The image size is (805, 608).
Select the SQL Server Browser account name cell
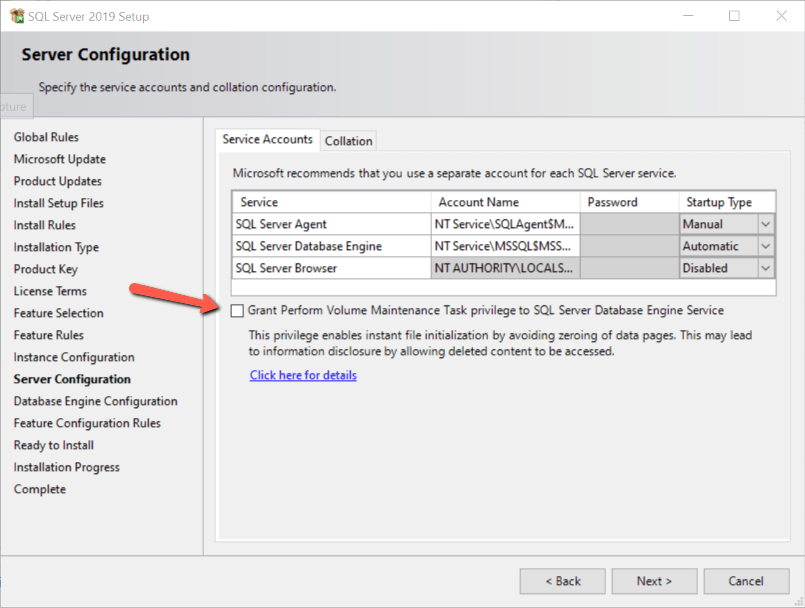506,268
